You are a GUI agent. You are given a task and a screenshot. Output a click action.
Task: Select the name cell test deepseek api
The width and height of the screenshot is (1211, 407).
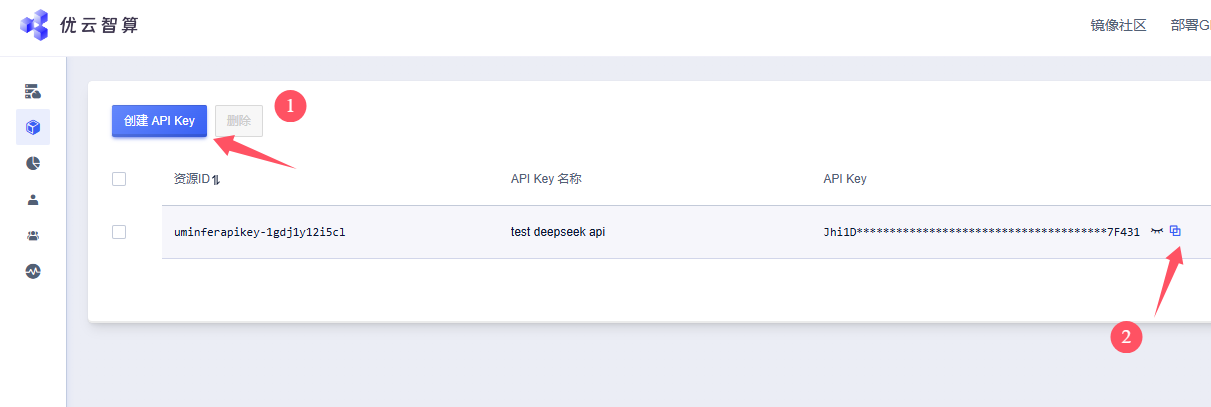(558, 232)
